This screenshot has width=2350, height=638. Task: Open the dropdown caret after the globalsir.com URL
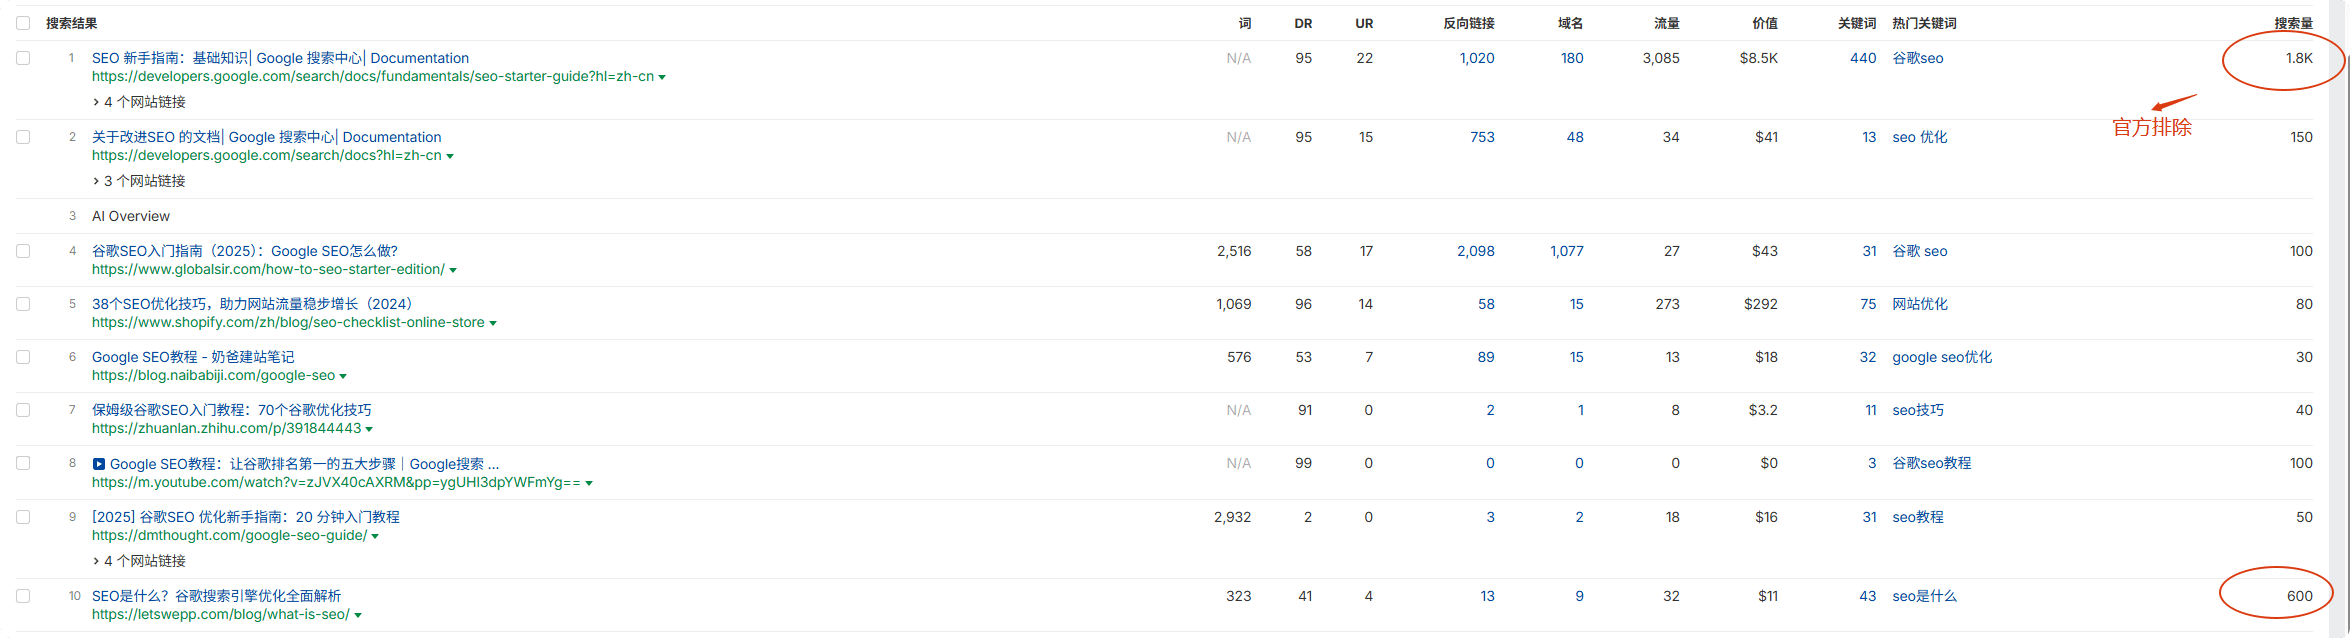click(x=453, y=270)
